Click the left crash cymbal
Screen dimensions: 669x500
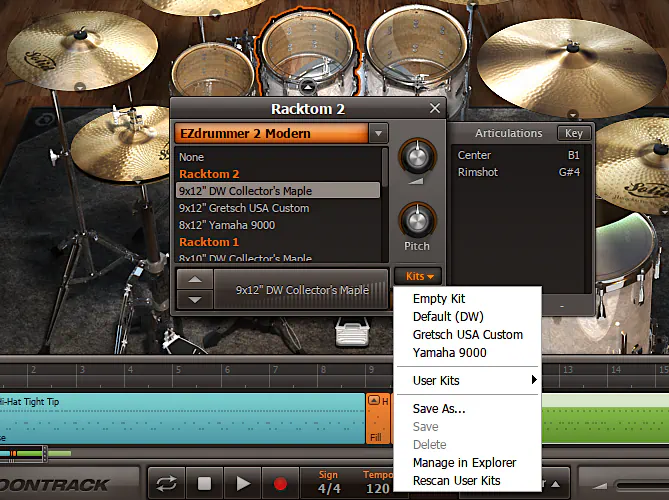[82, 50]
